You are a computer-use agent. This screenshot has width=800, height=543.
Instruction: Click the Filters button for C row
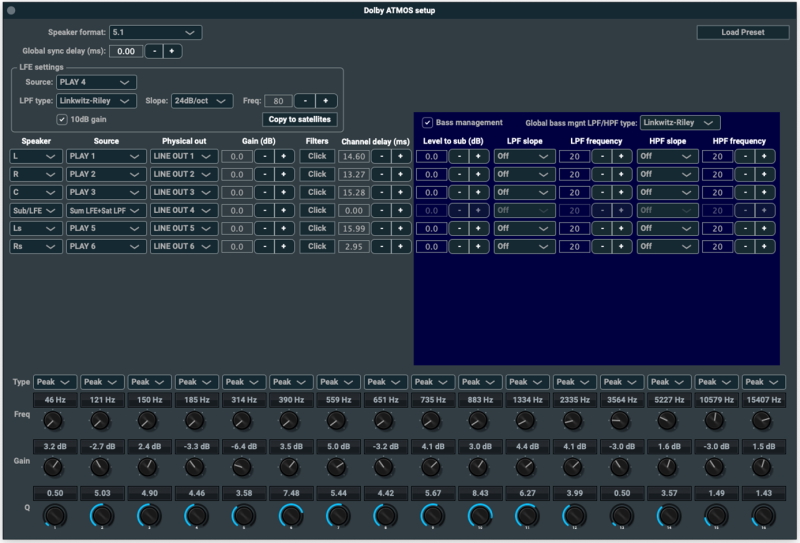click(x=317, y=192)
